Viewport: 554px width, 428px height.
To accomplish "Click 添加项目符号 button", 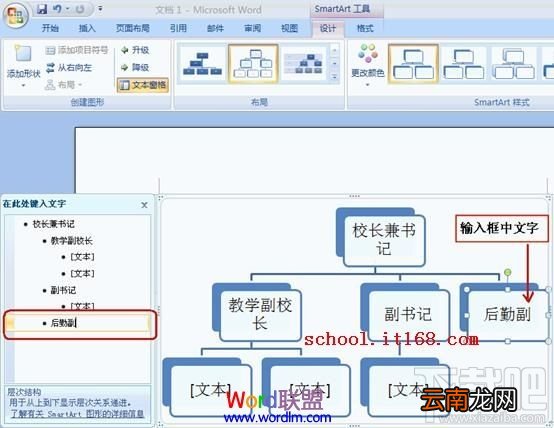I will (77, 50).
